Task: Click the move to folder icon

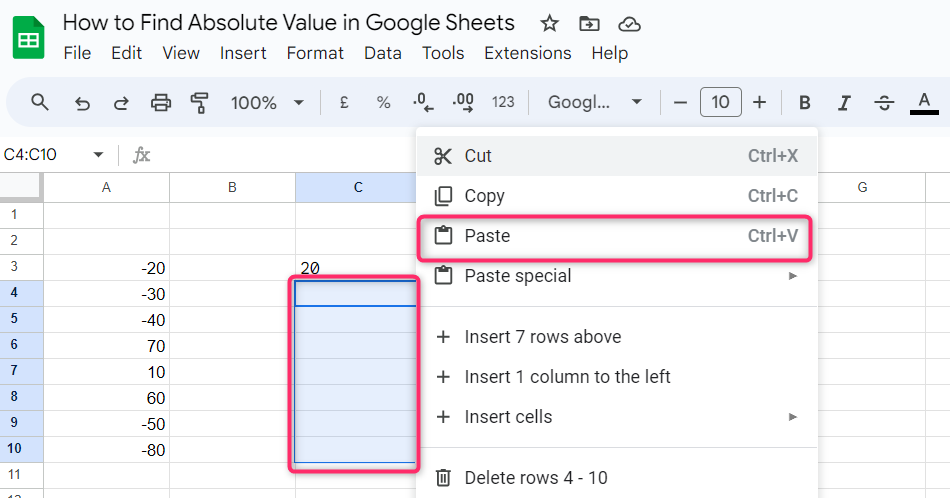Action: 589,23
